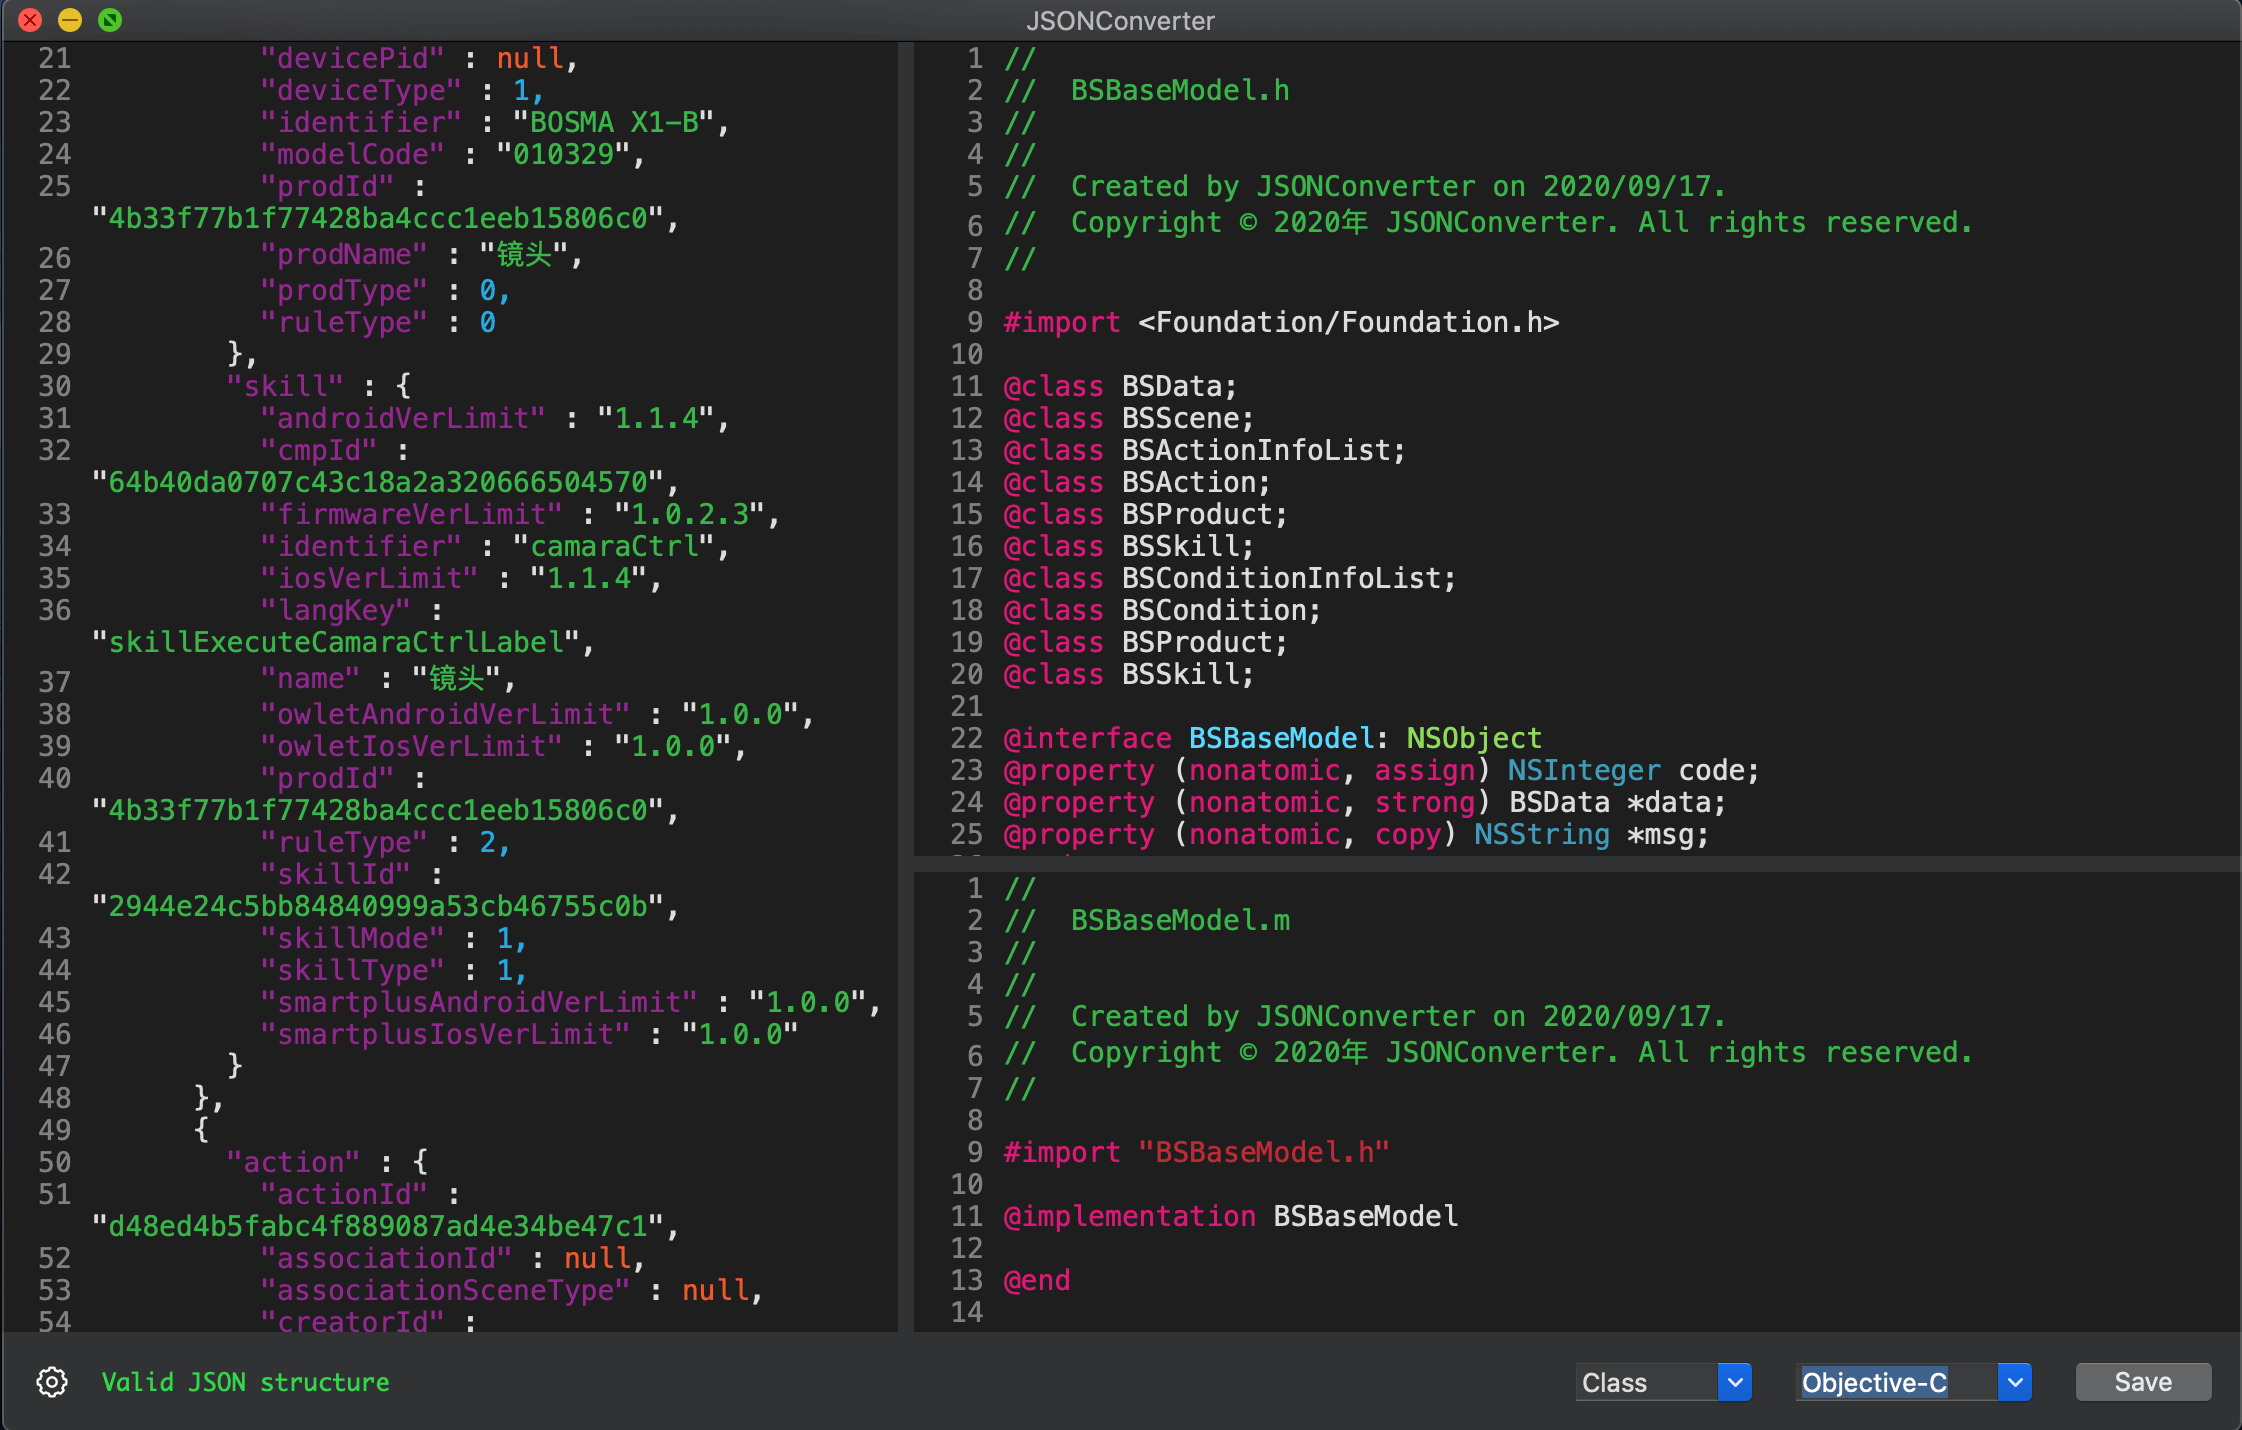Image resolution: width=2242 pixels, height=1430 pixels.
Task: Close the JSONConverter window
Action: (30, 19)
